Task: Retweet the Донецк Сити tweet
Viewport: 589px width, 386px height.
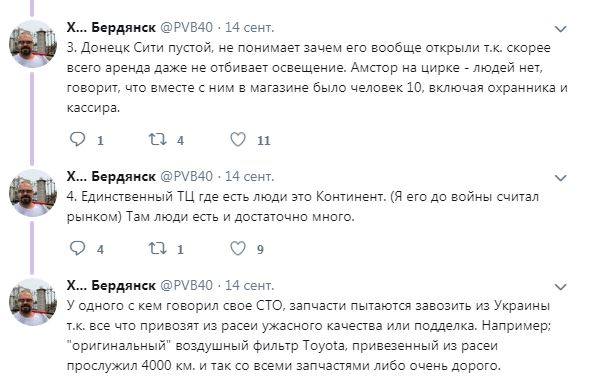Action: pos(157,139)
